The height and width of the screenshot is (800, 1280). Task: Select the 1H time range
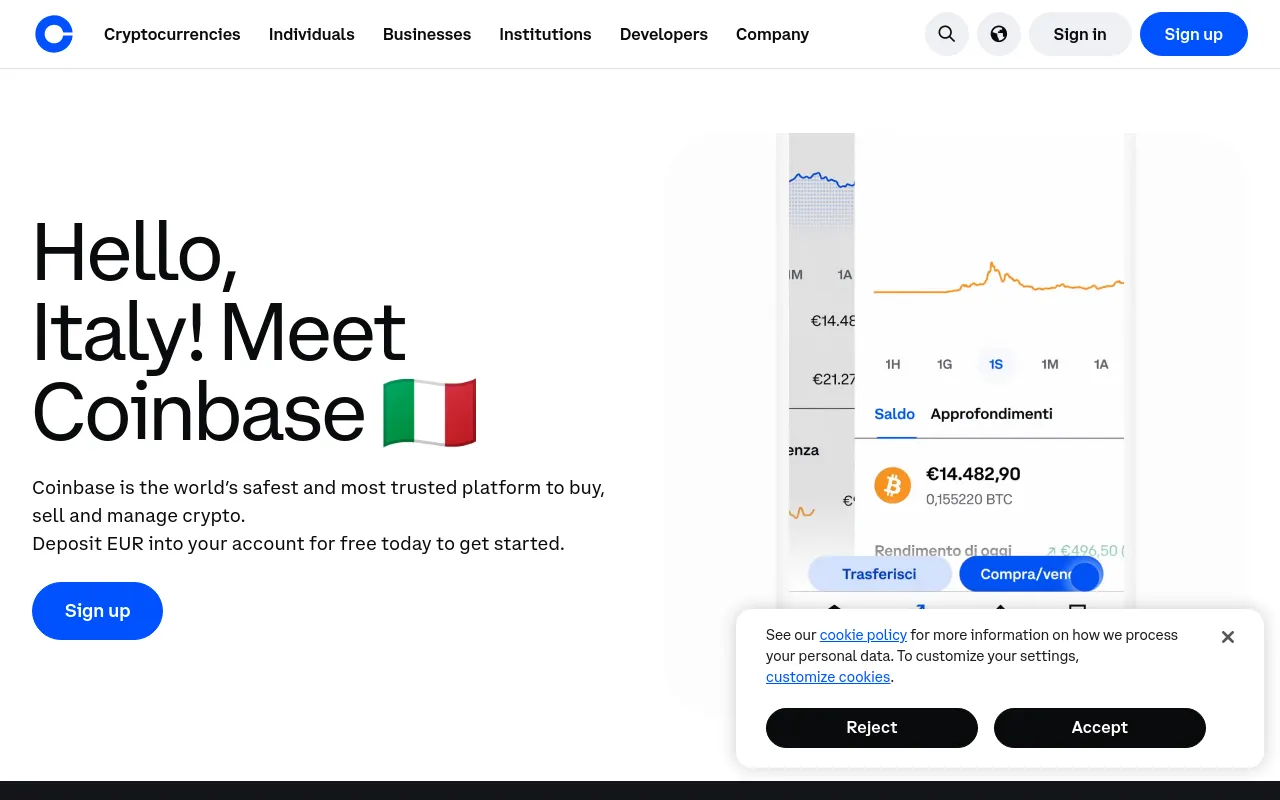click(x=892, y=364)
